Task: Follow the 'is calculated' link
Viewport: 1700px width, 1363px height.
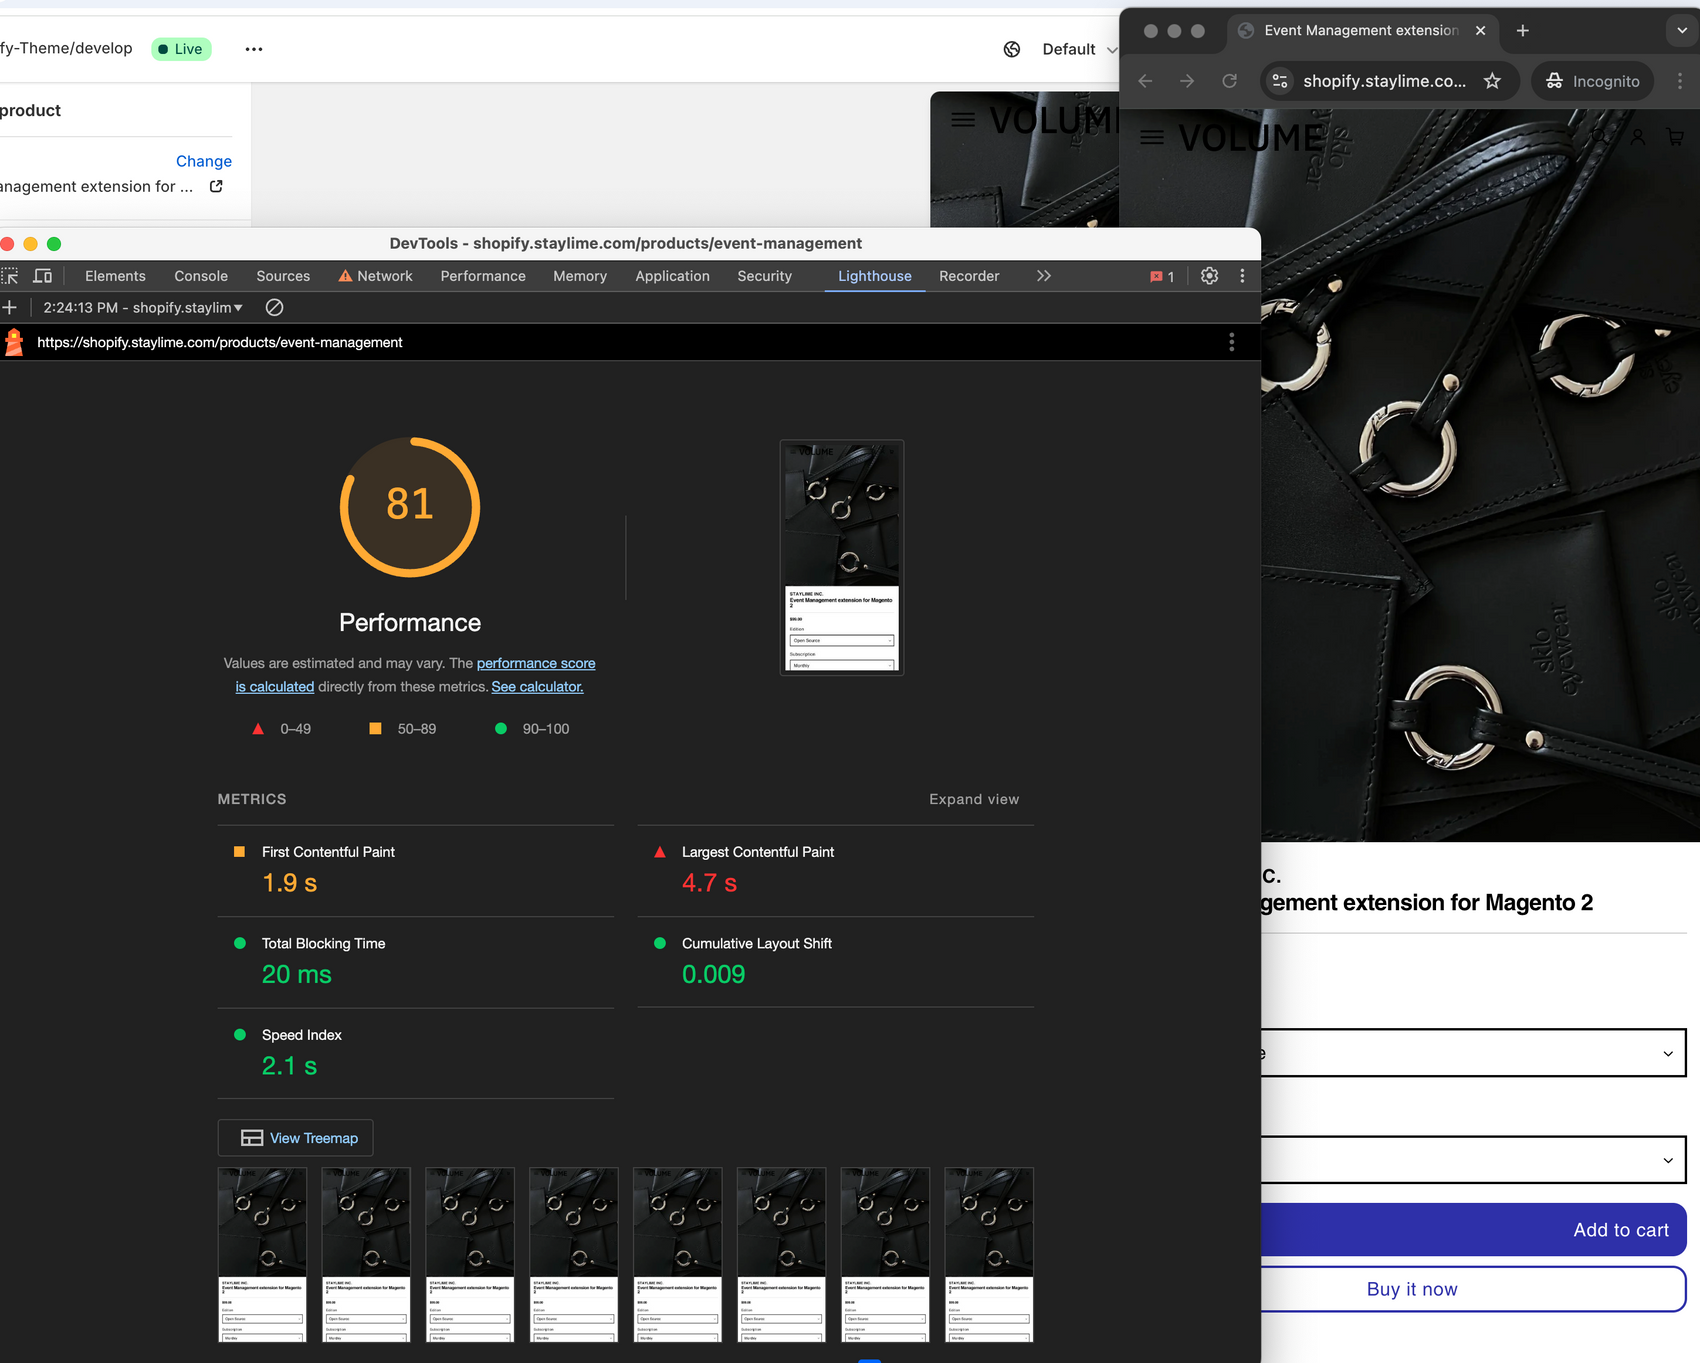Action: [x=275, y=687]
